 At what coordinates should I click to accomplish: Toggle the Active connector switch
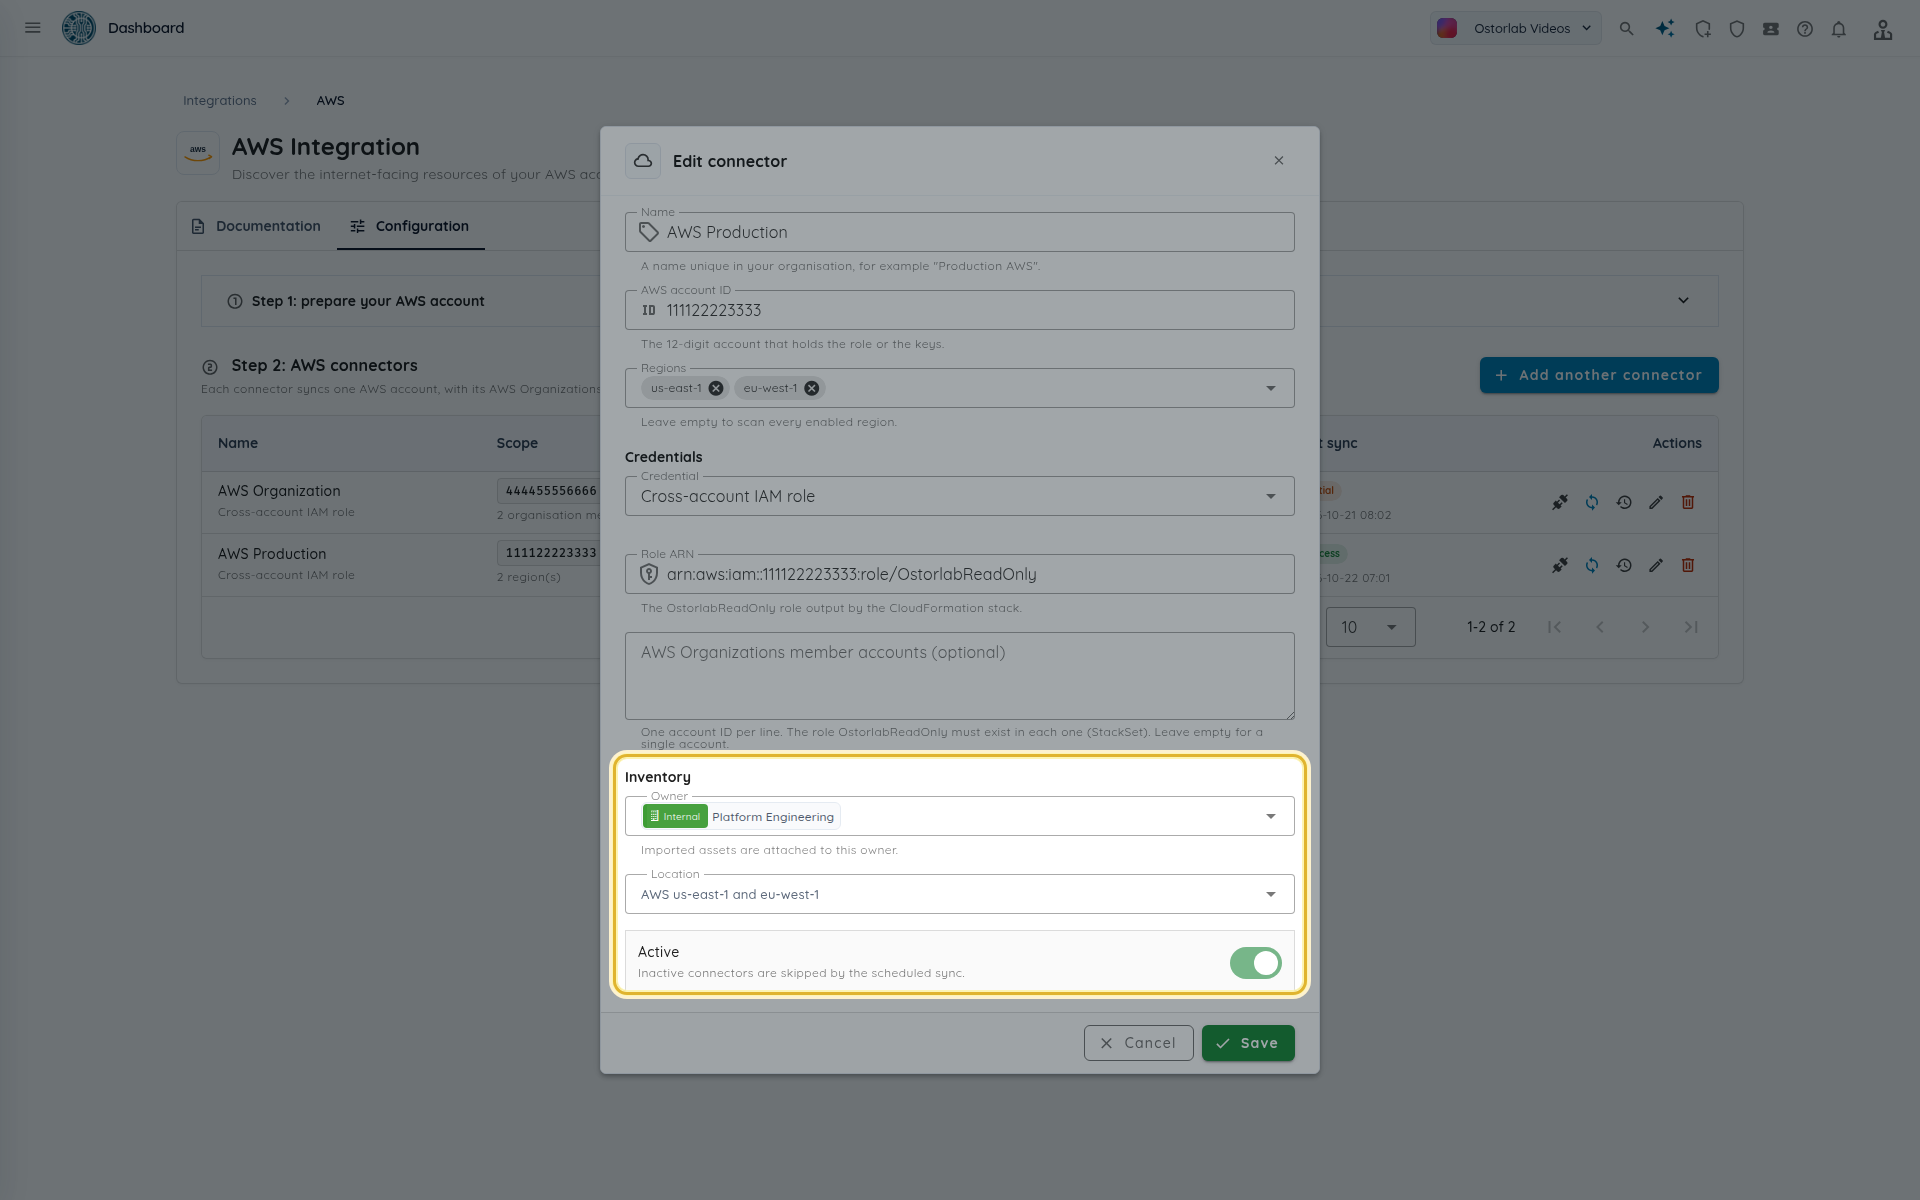(x=1256, y=963)
